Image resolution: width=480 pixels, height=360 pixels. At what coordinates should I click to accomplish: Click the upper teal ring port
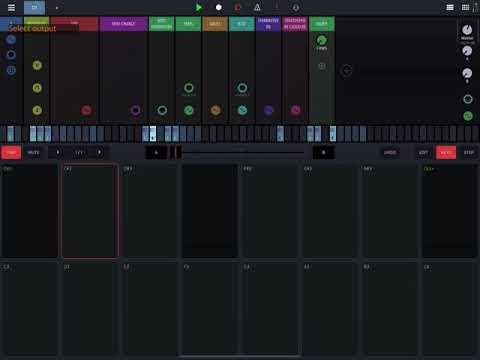click(x=242, y=88)
